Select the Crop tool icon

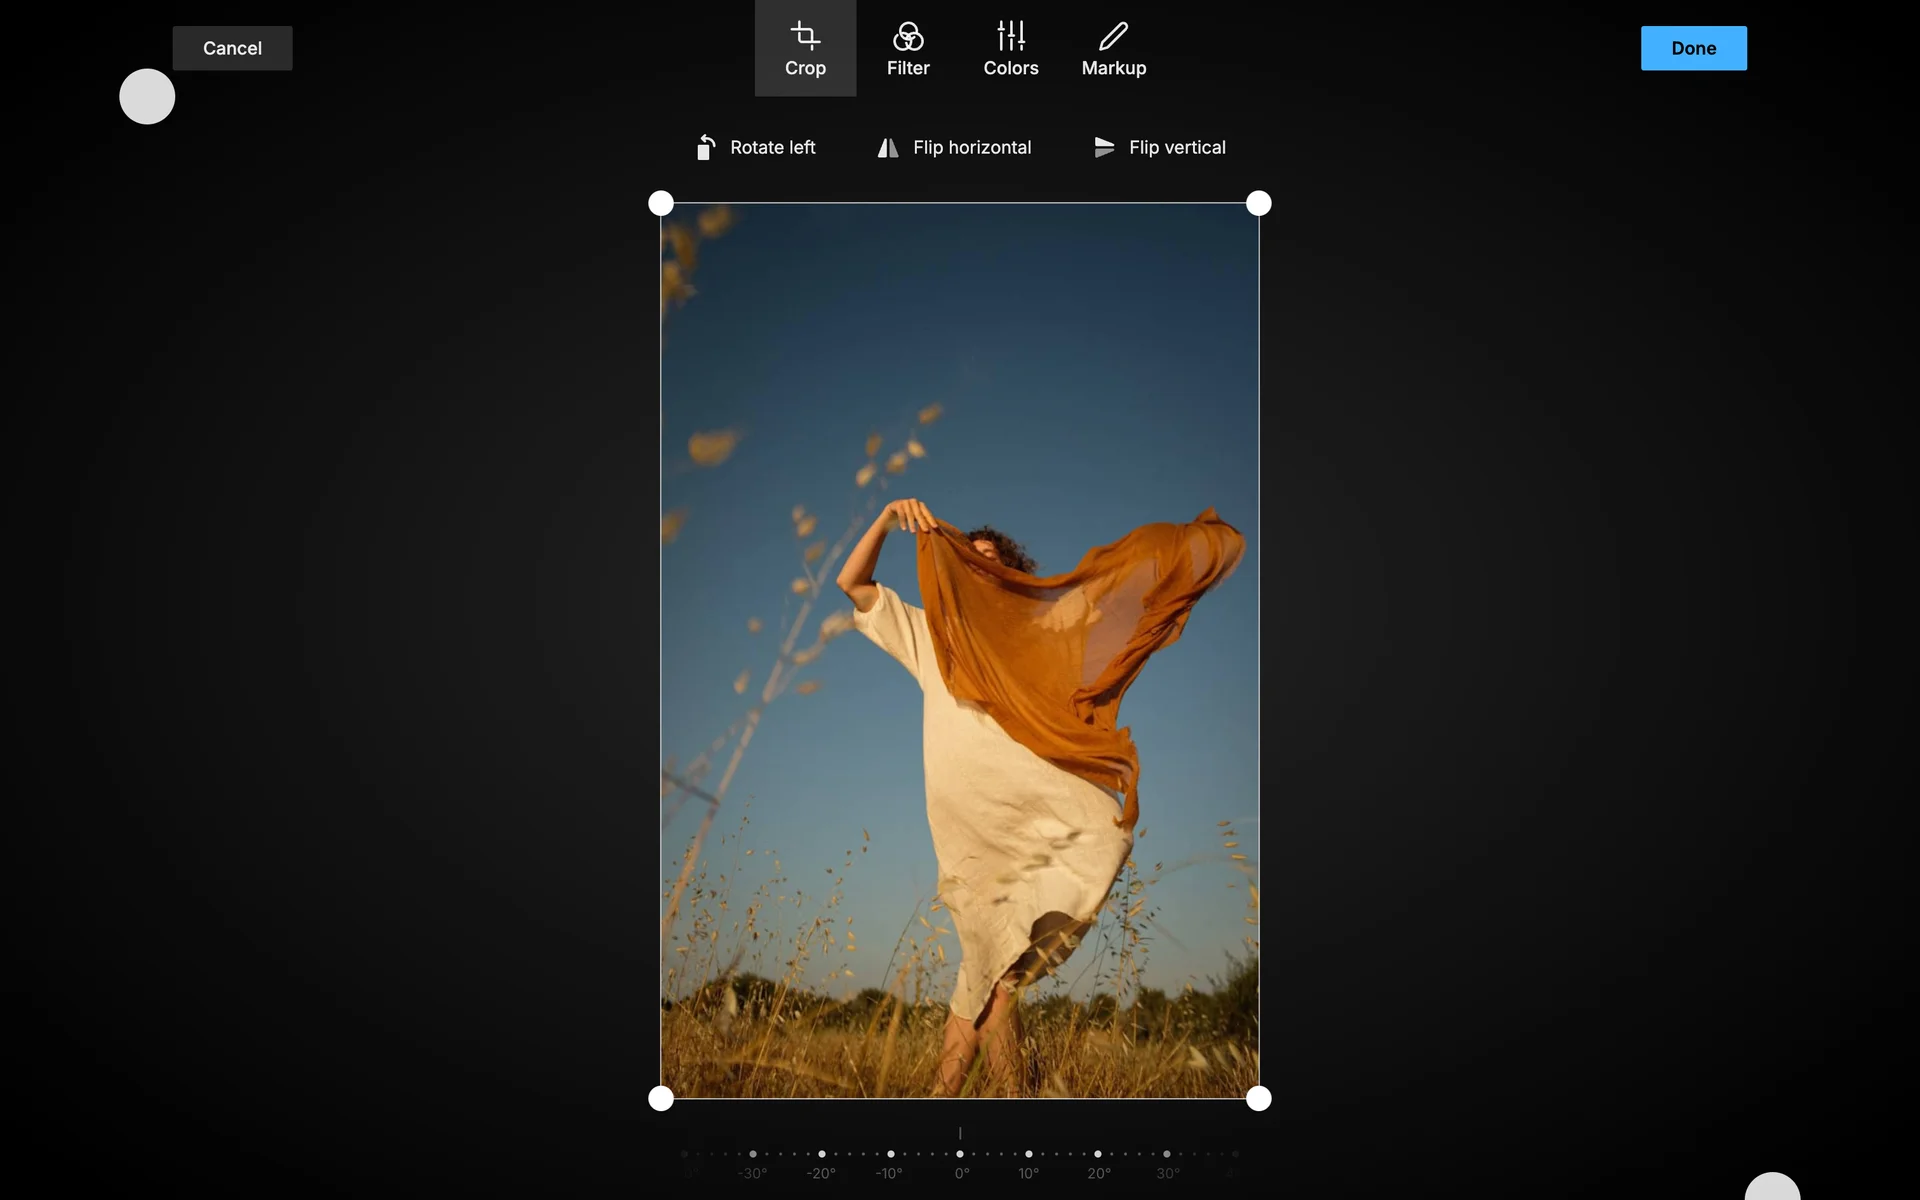805,37
